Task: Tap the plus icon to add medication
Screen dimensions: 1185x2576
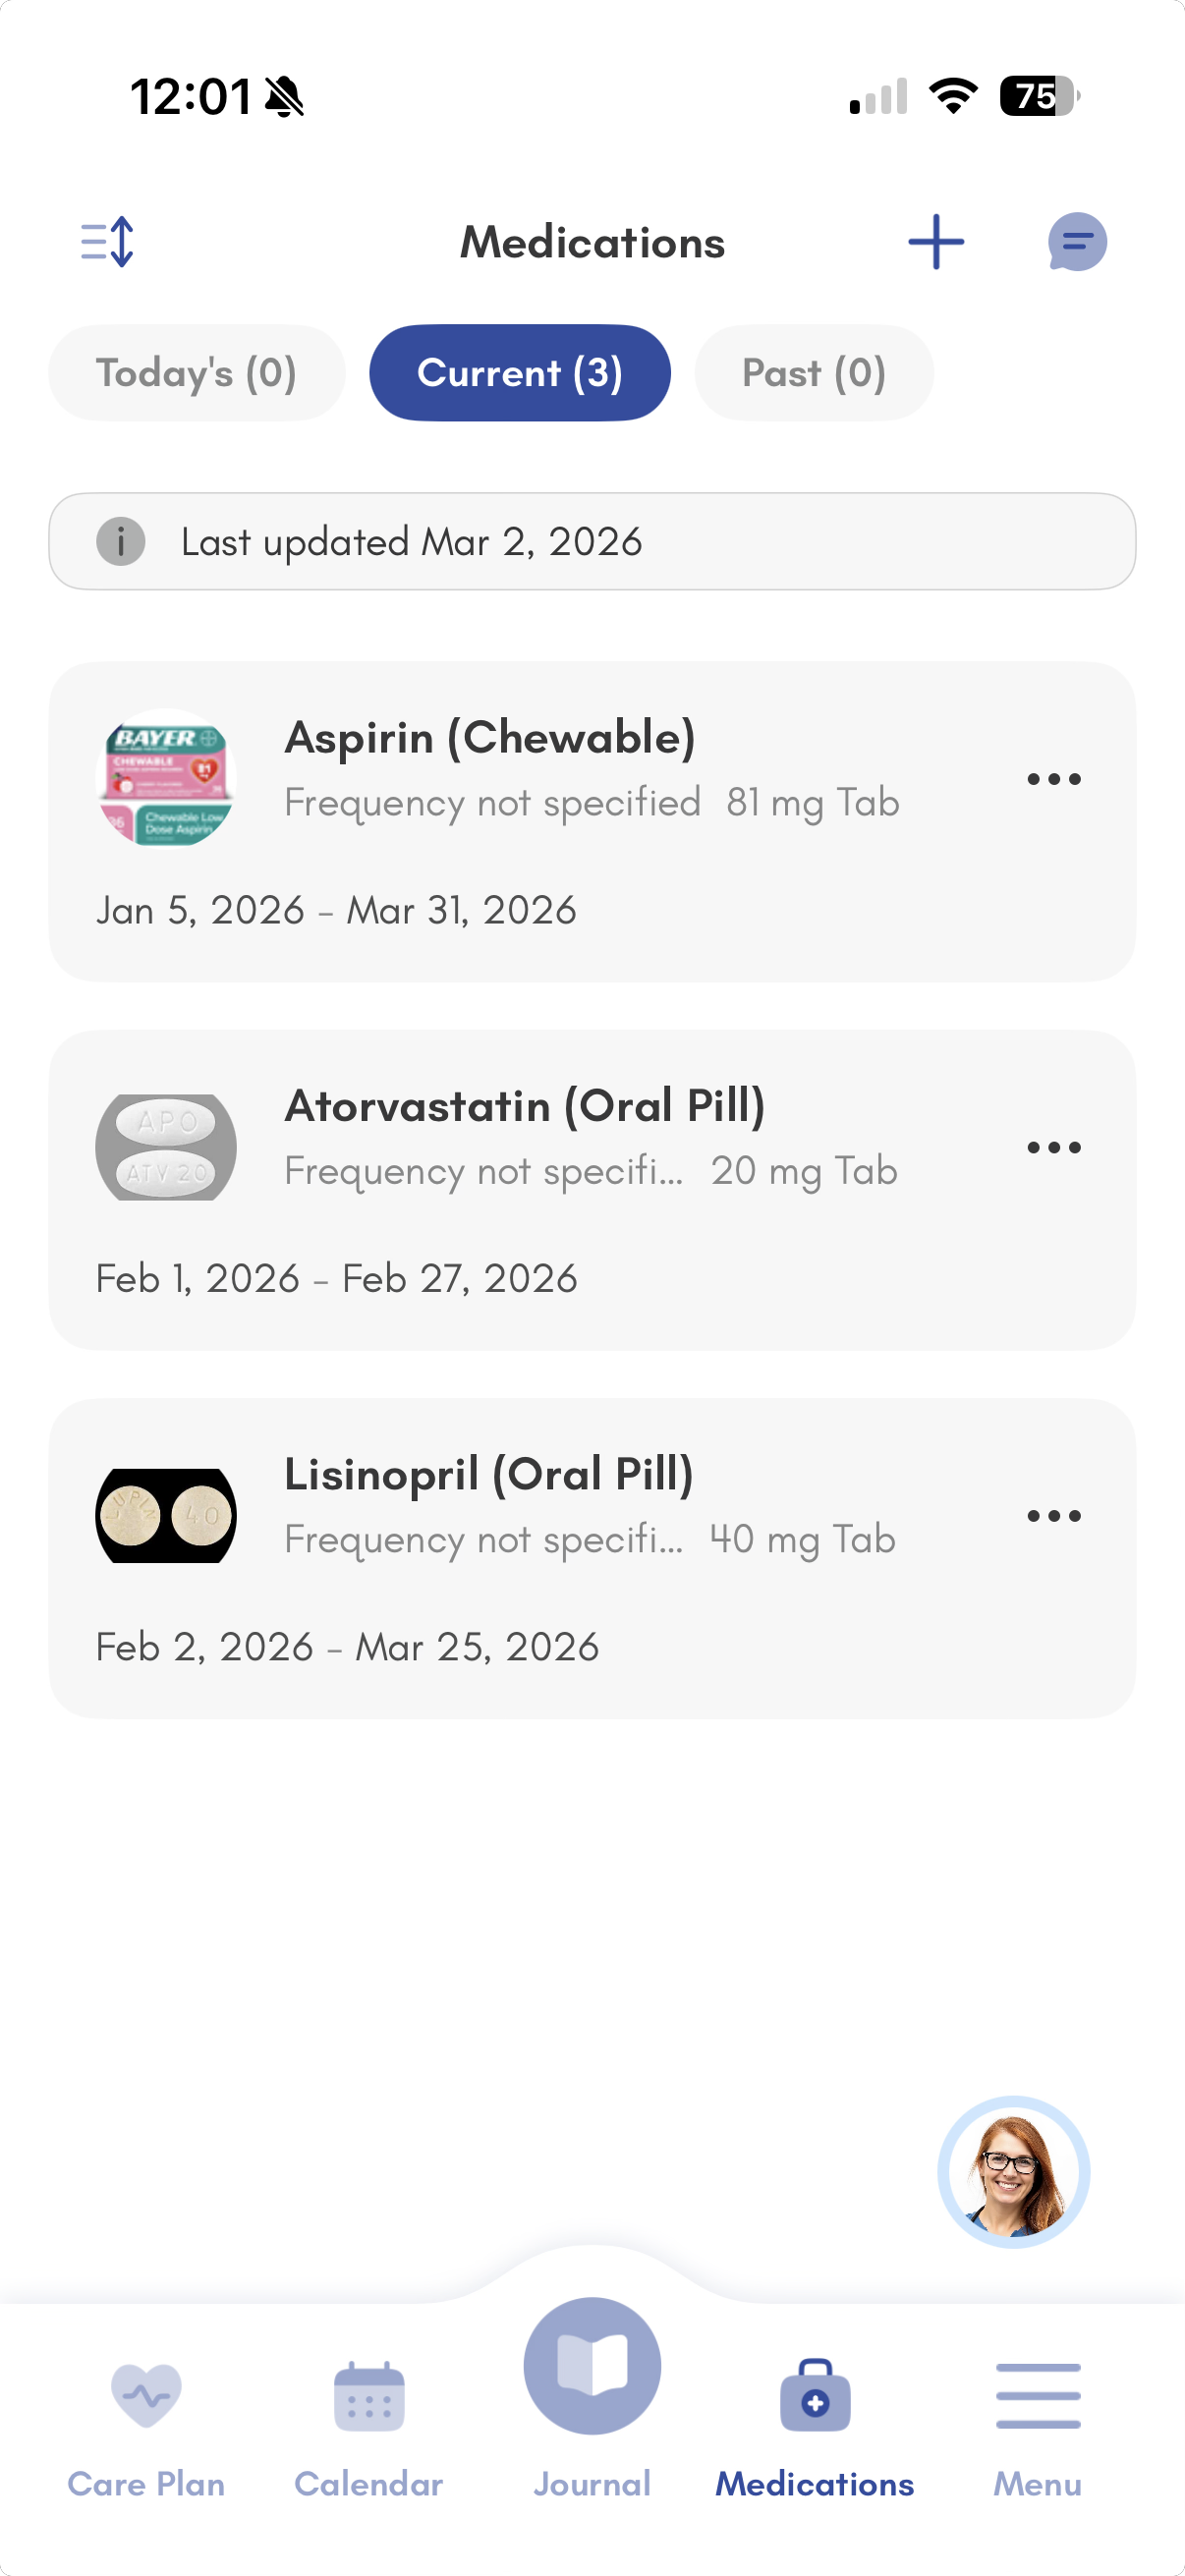Action: (936, 242)
